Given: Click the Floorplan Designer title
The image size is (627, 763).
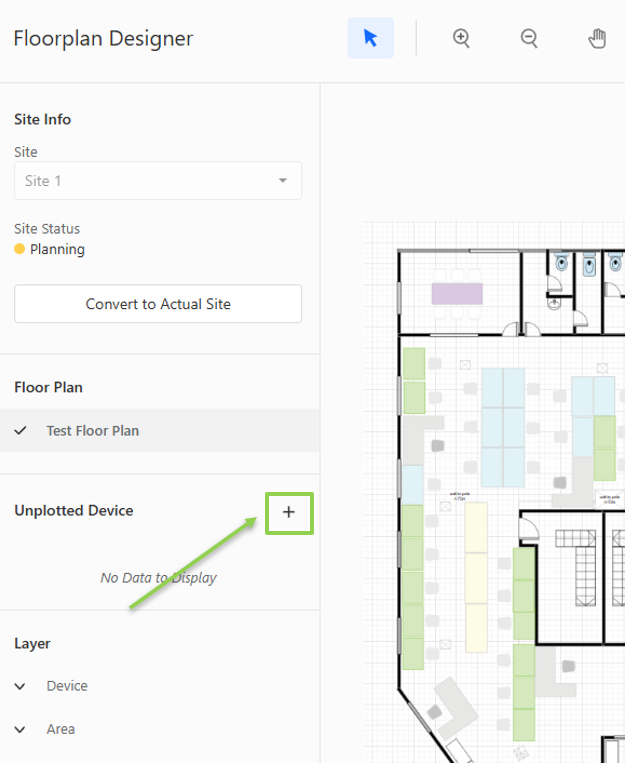Looking at the screenshot, I should point(103,39).
